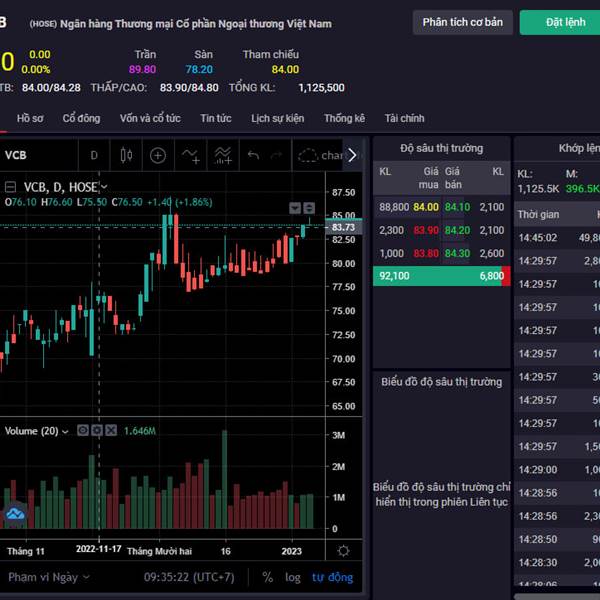Image resolution: width=600 pixels, height=600 pixels.
Task: Click the 83.73 price label on axis
Action: [x=343, y=227]
